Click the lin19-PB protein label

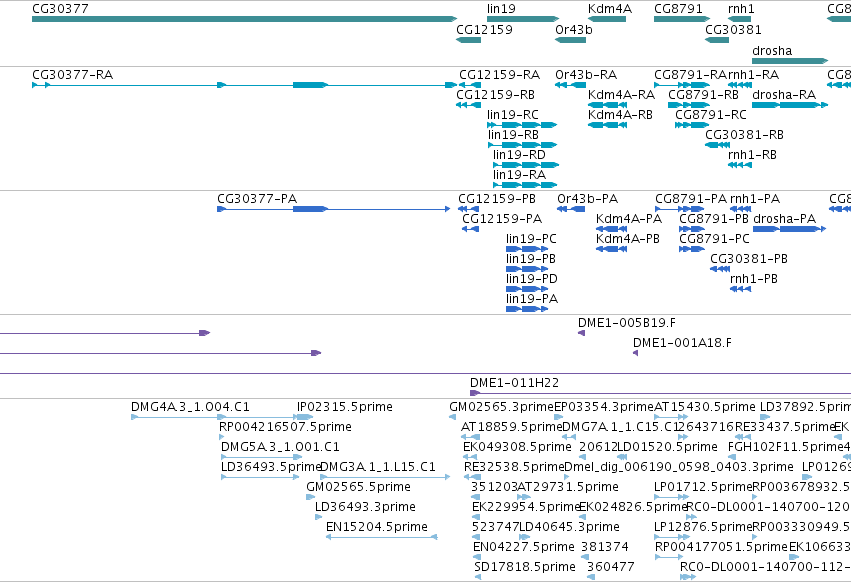pyautogui.click(x=531, y=259)
